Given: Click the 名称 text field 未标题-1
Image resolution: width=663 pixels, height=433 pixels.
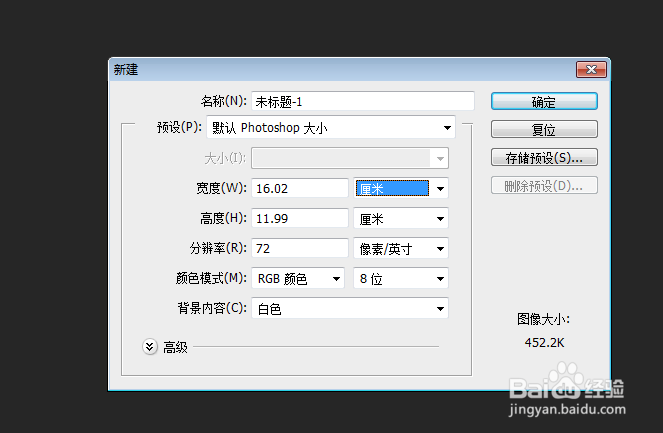Looking at the screenshot, I should point(363,101).
